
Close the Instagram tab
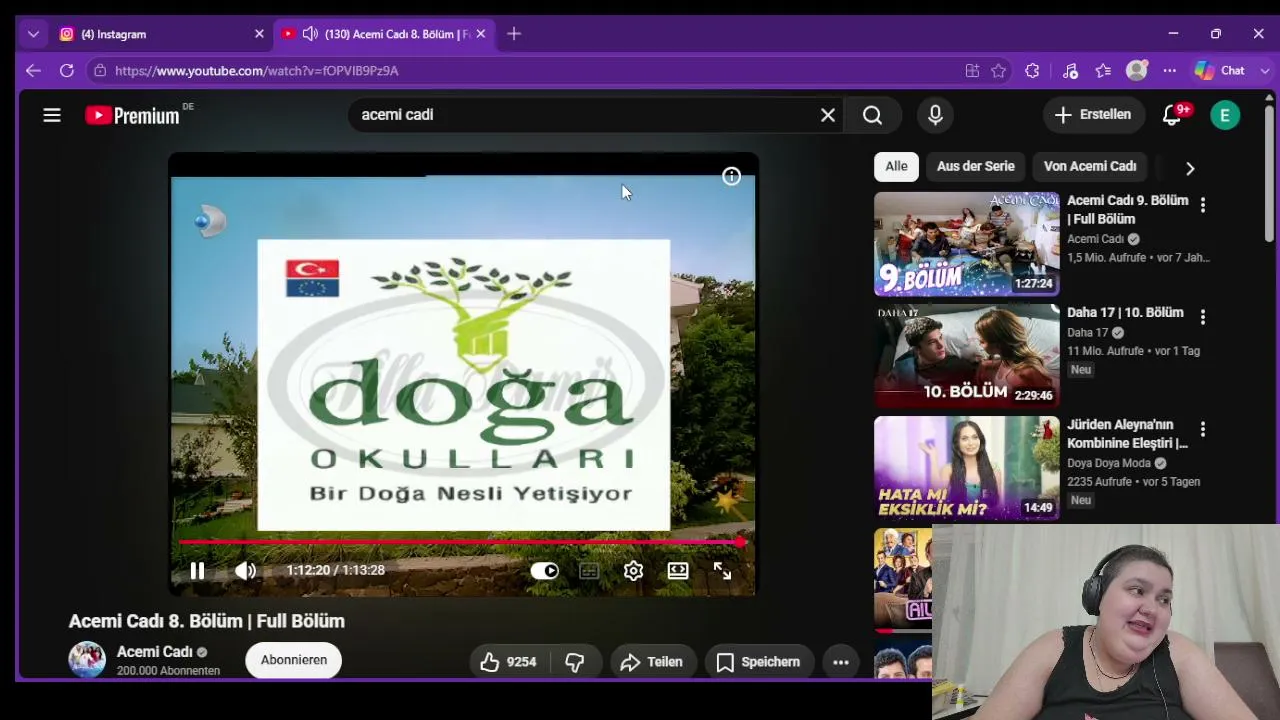259,34
